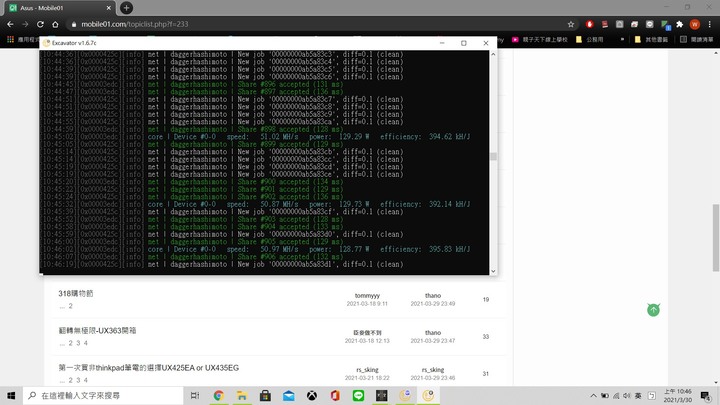Open Google Chrome from the taskbar
This screenshot has height=405, width=720.
point(219,395)
